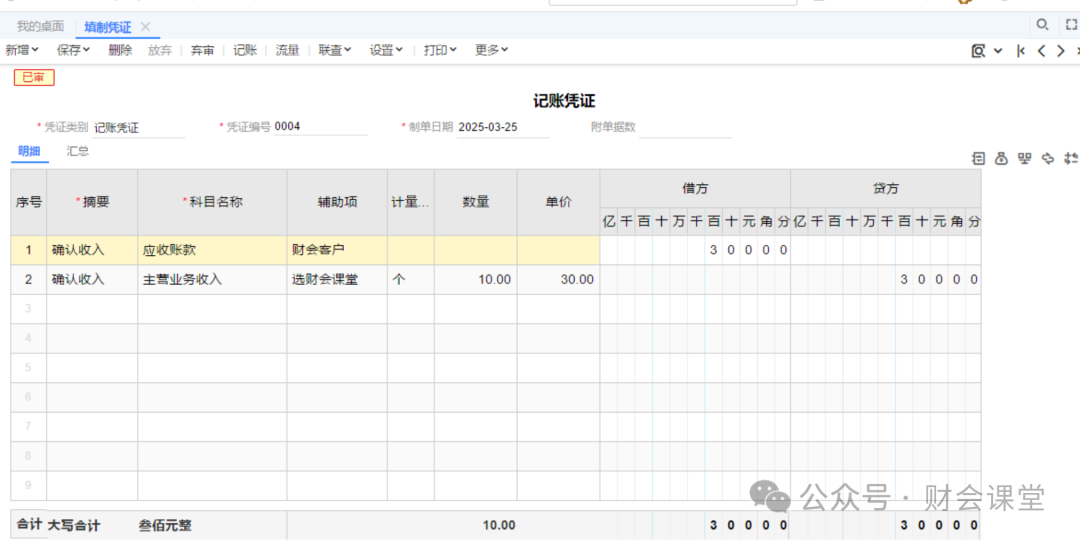Close the 填制凭证 tab
Viewport: 1080px width, 541px height.
coord(145,27)
